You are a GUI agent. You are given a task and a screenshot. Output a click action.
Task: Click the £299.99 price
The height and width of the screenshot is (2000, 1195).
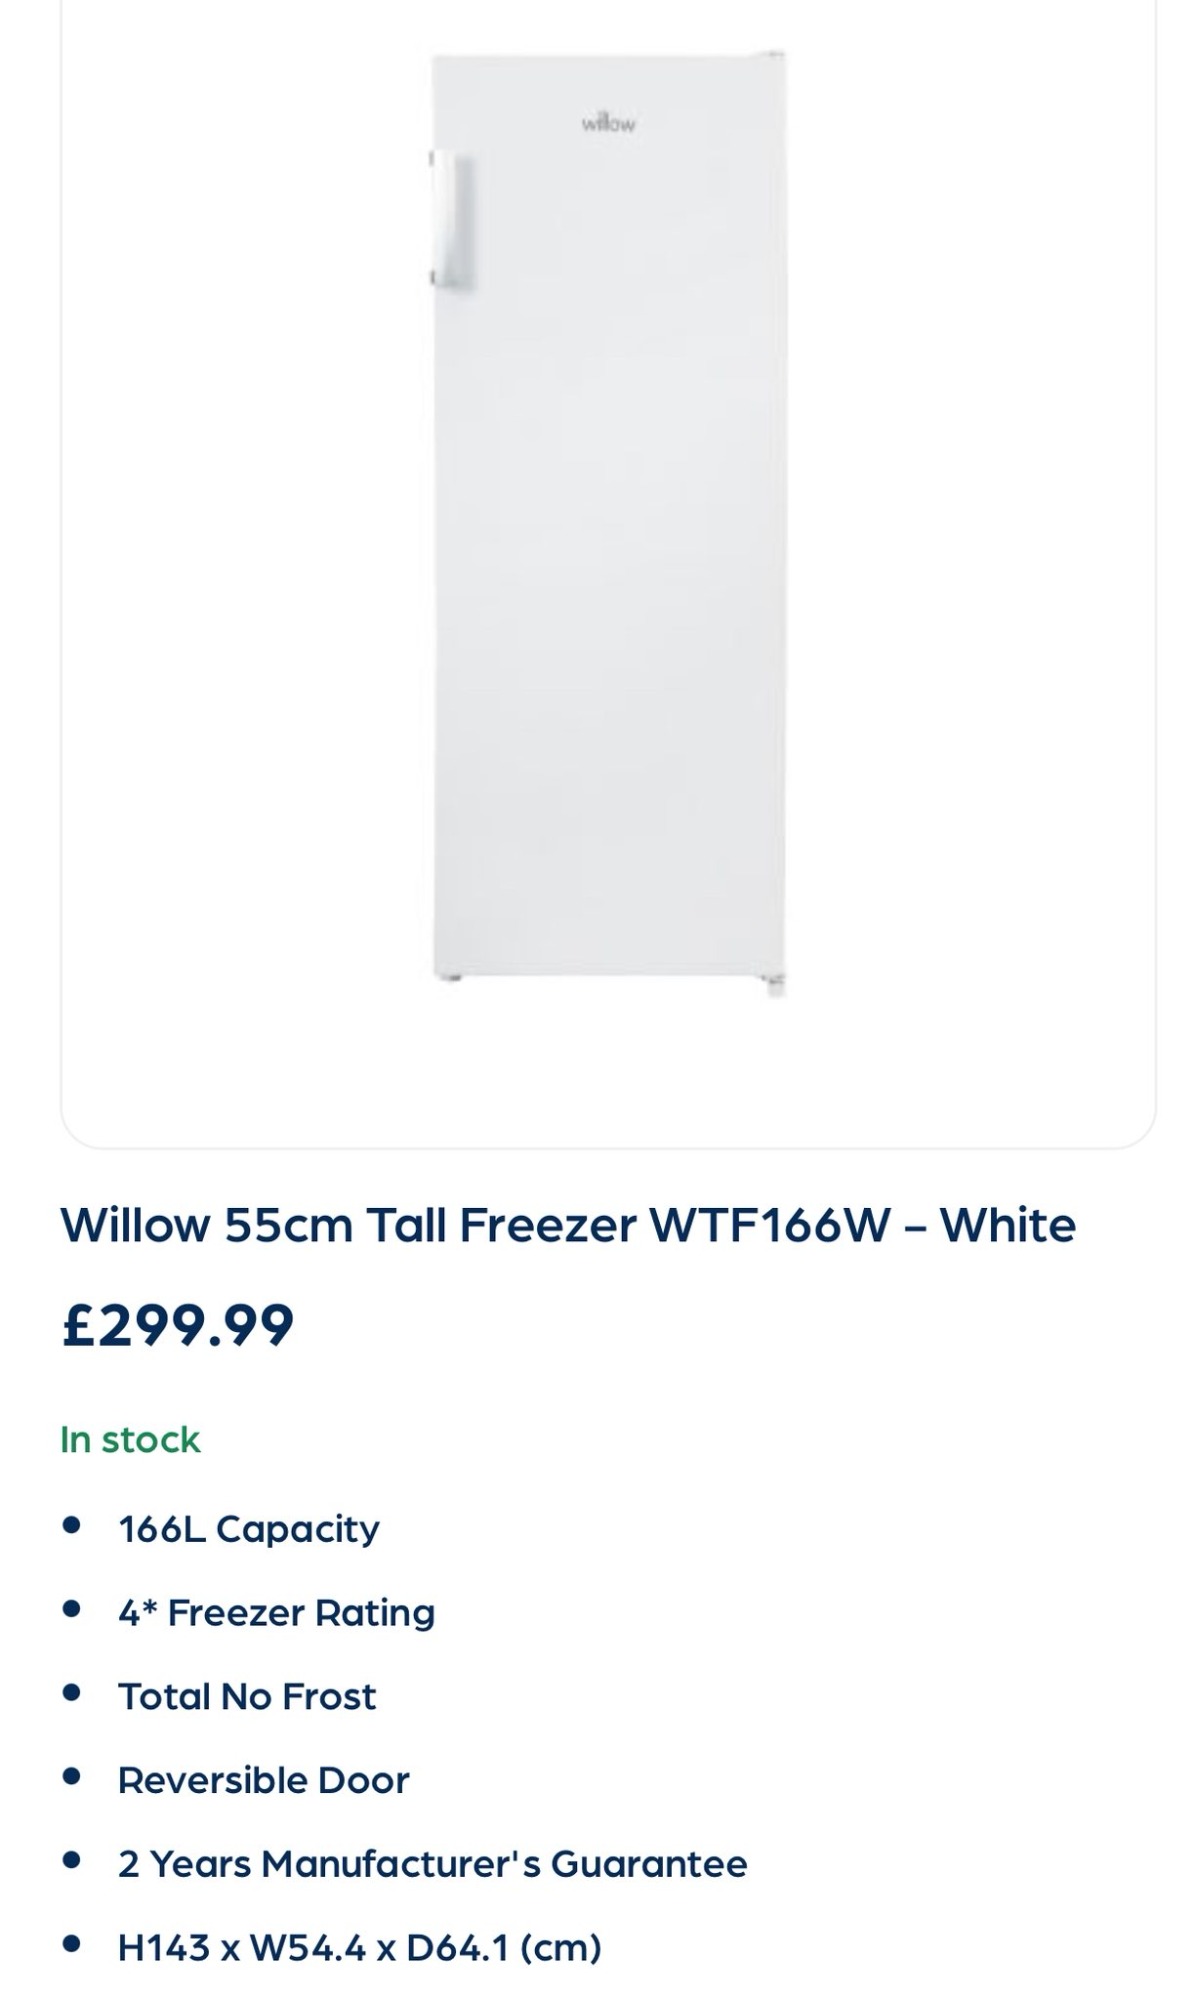(177, 1325)
